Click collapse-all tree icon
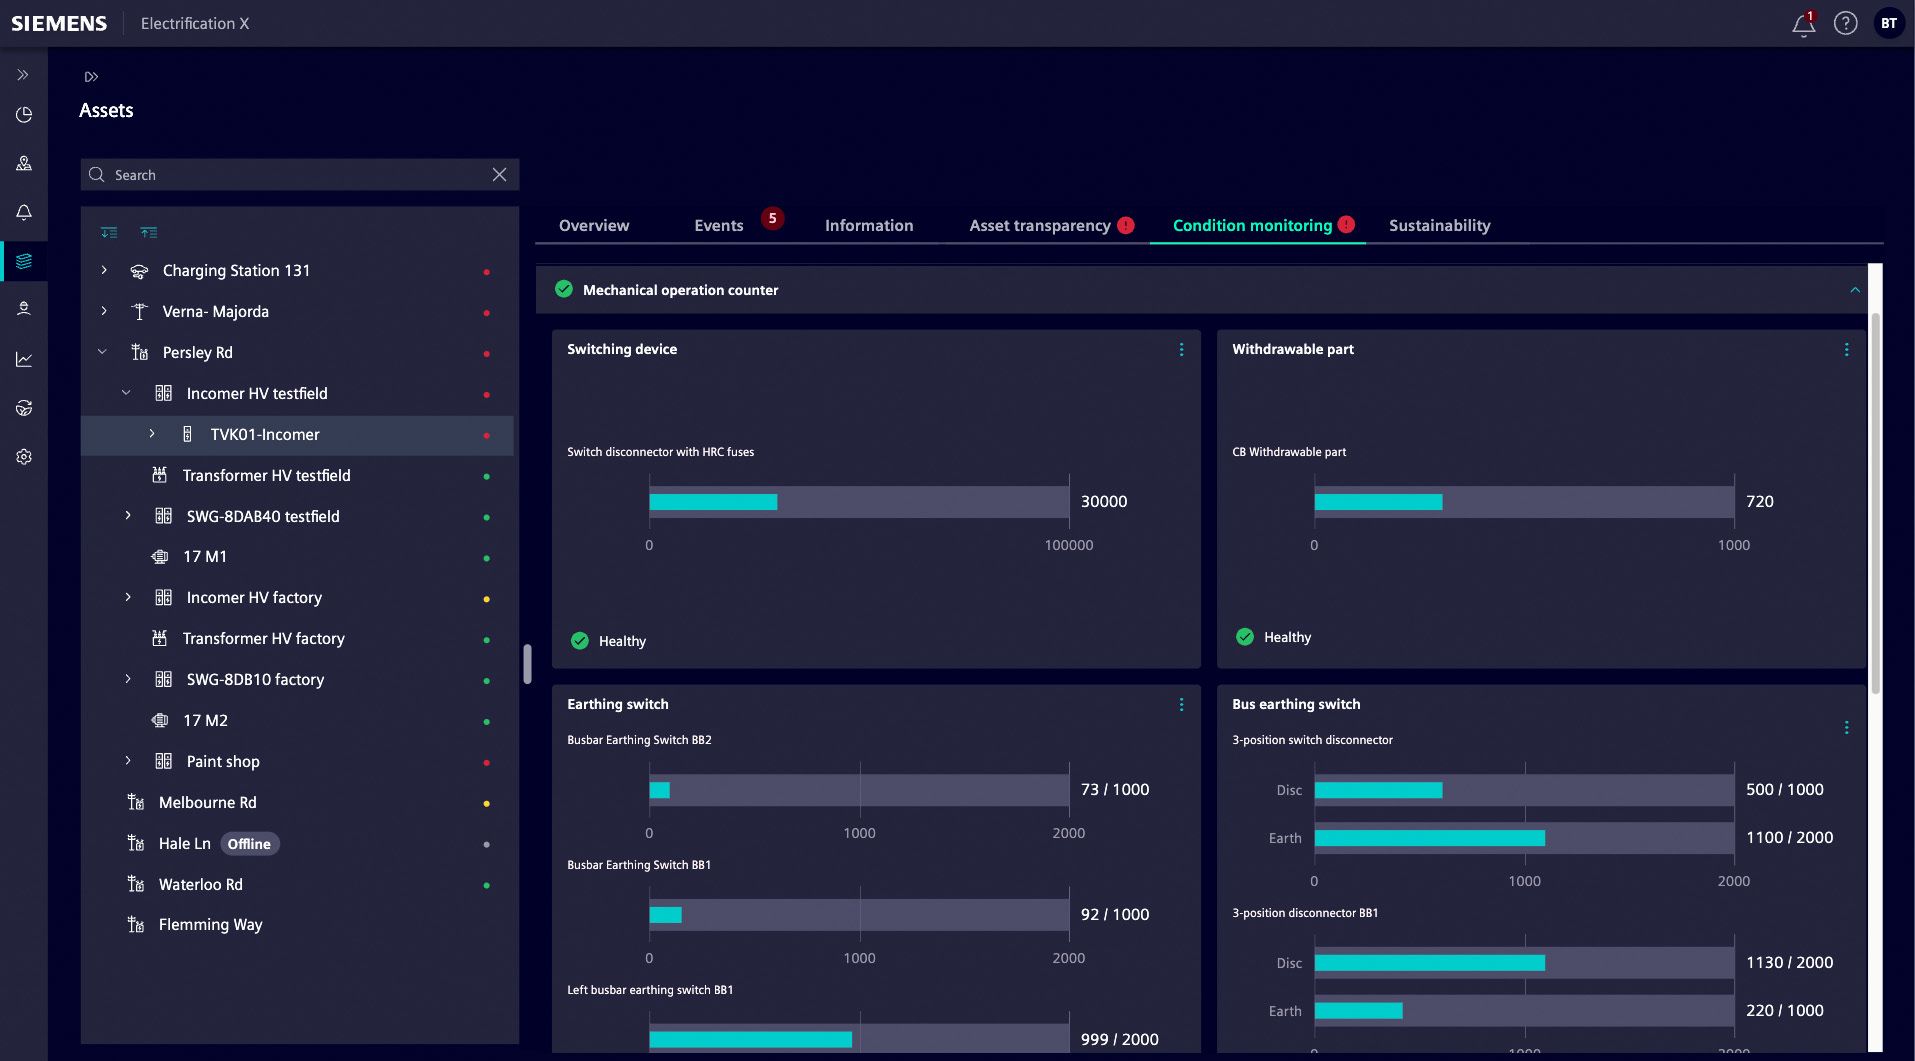This screenshot has height=1061, width=1915. (x=149, y=232)
